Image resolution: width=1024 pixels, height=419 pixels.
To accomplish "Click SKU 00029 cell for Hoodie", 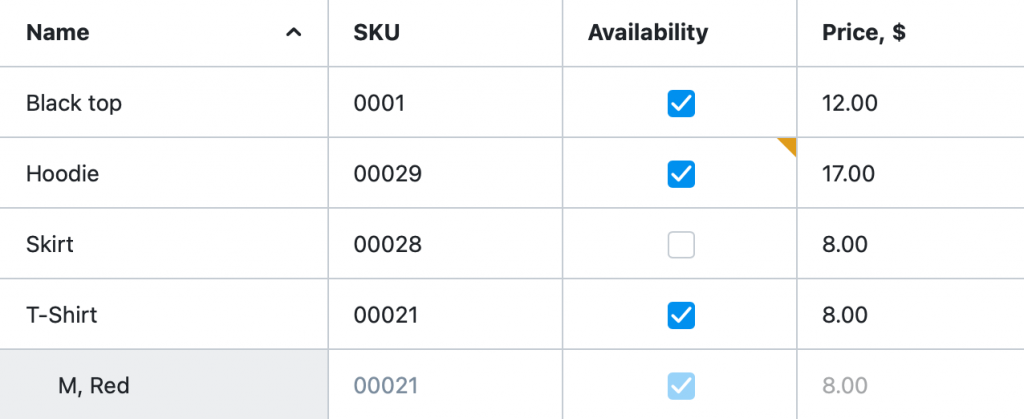I will pyautogui.click(x=445, y=174).
